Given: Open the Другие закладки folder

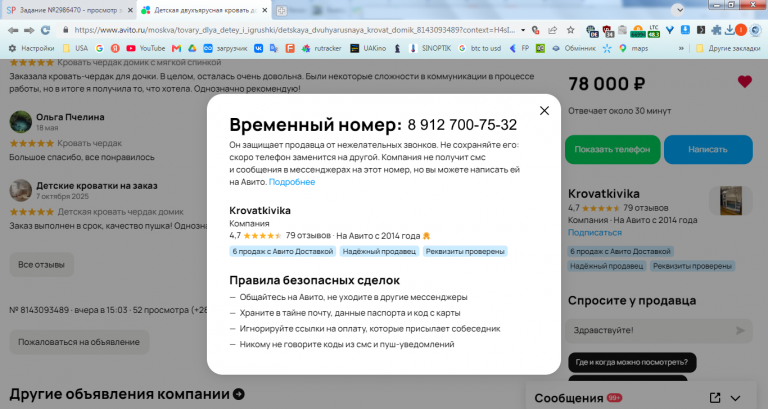Looking at the screenshot, I should tap(728, 48).
